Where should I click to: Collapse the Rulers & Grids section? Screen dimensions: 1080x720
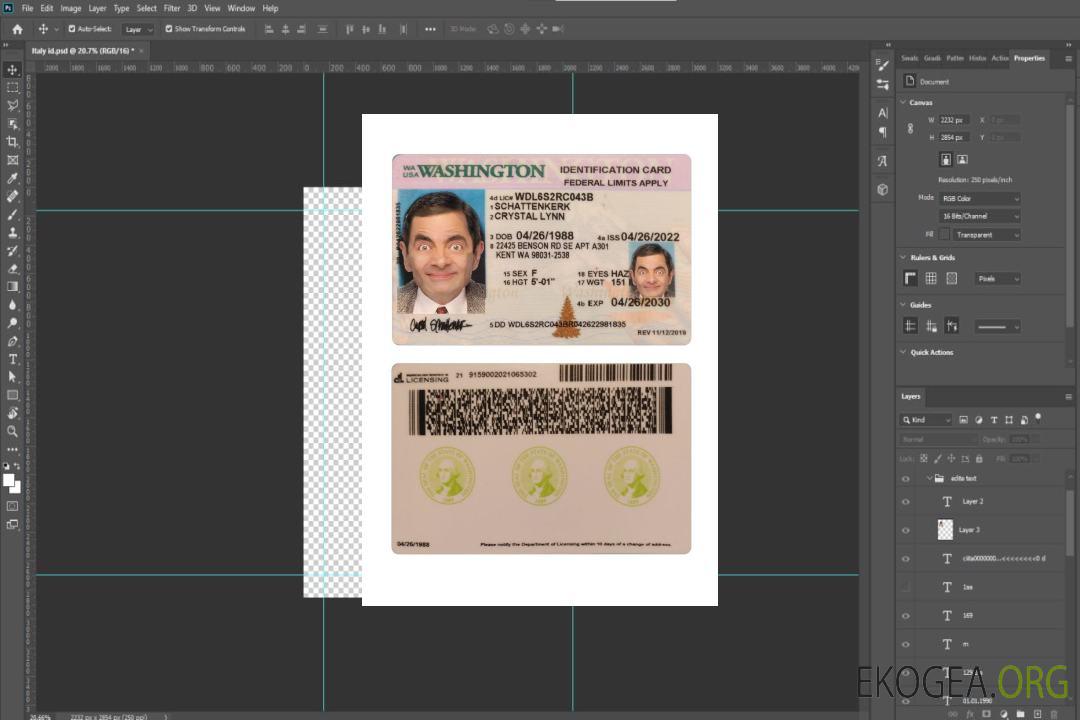(x=904, y=258)
